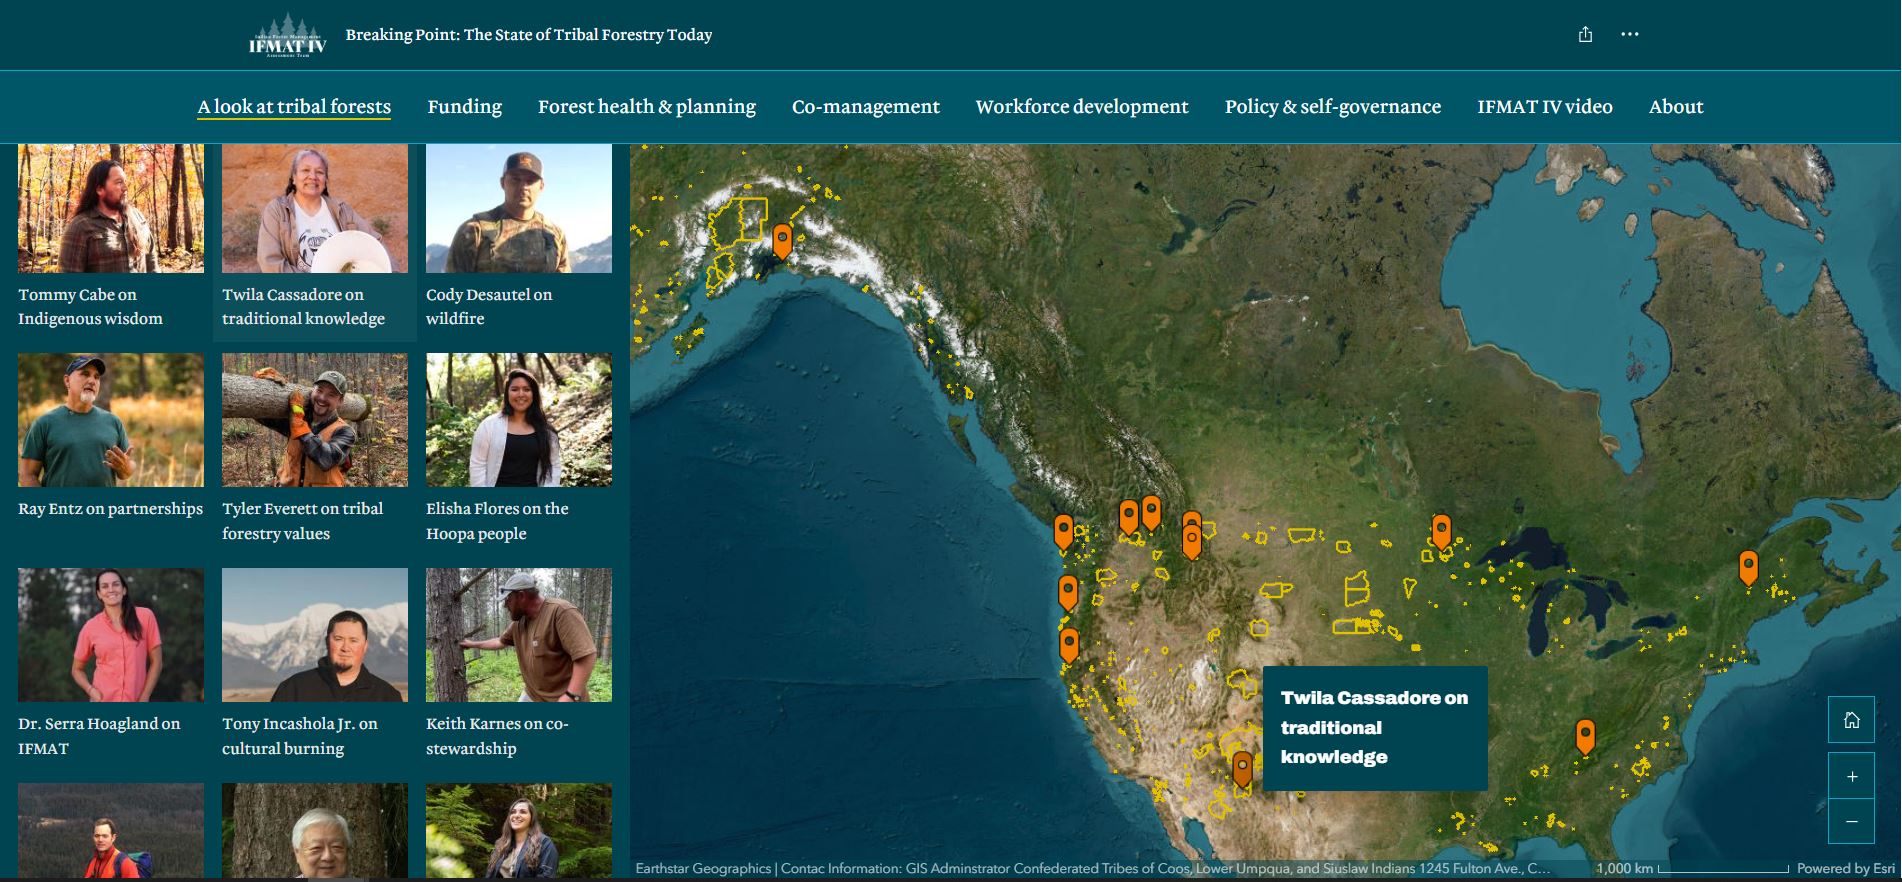Click 'Keith Karnes on co-stewardship' caption

click(x=497, y=736)
